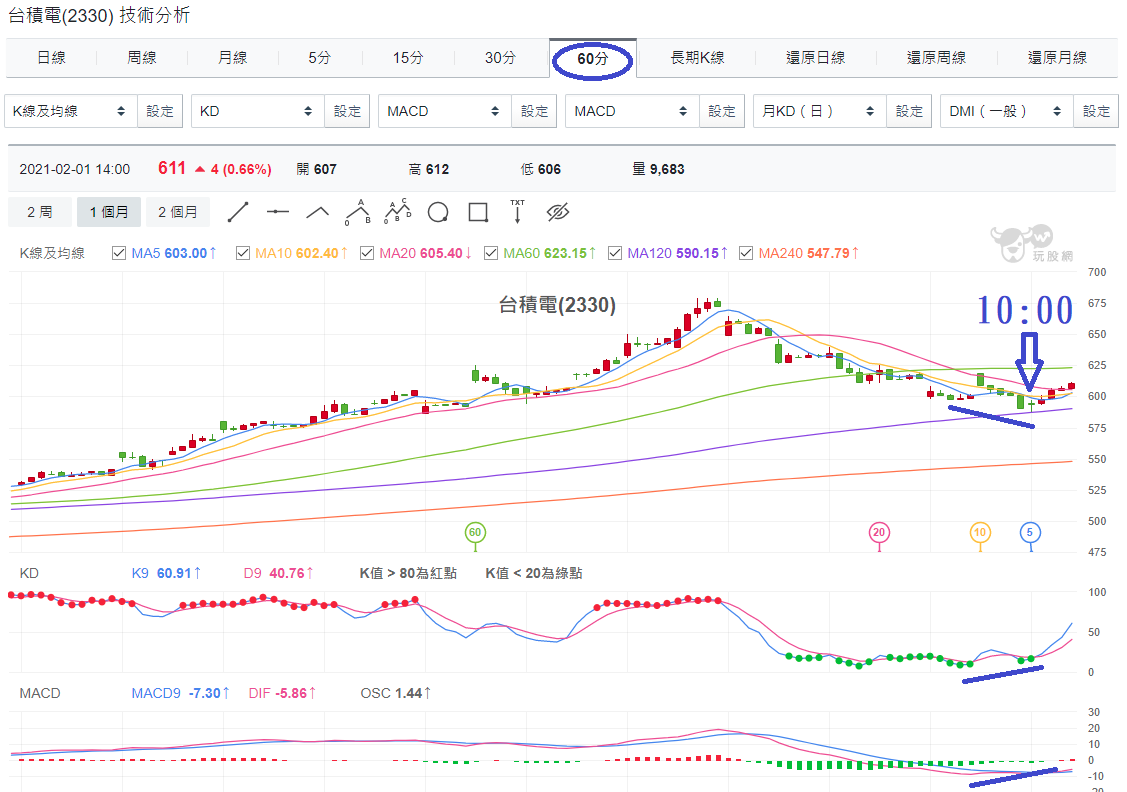Viewport: 1127px width, 792px height.
Task: Click the 2021-02-01 14:00 timestamp
Action: click(x=75, y=169)
